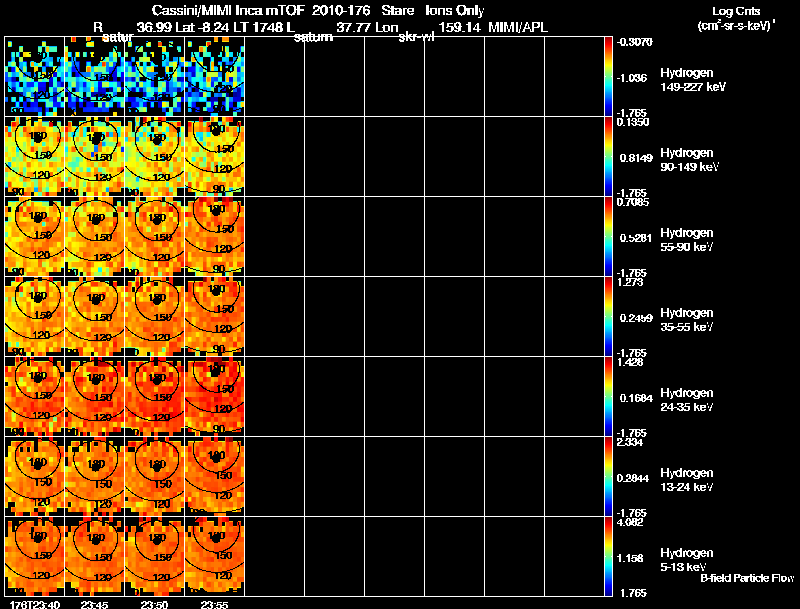The width and height of the screenshot is (800, 609).
Task: Click the colorbar value '0.8149'
Action: pyautogui.click(x=636, y=158)
